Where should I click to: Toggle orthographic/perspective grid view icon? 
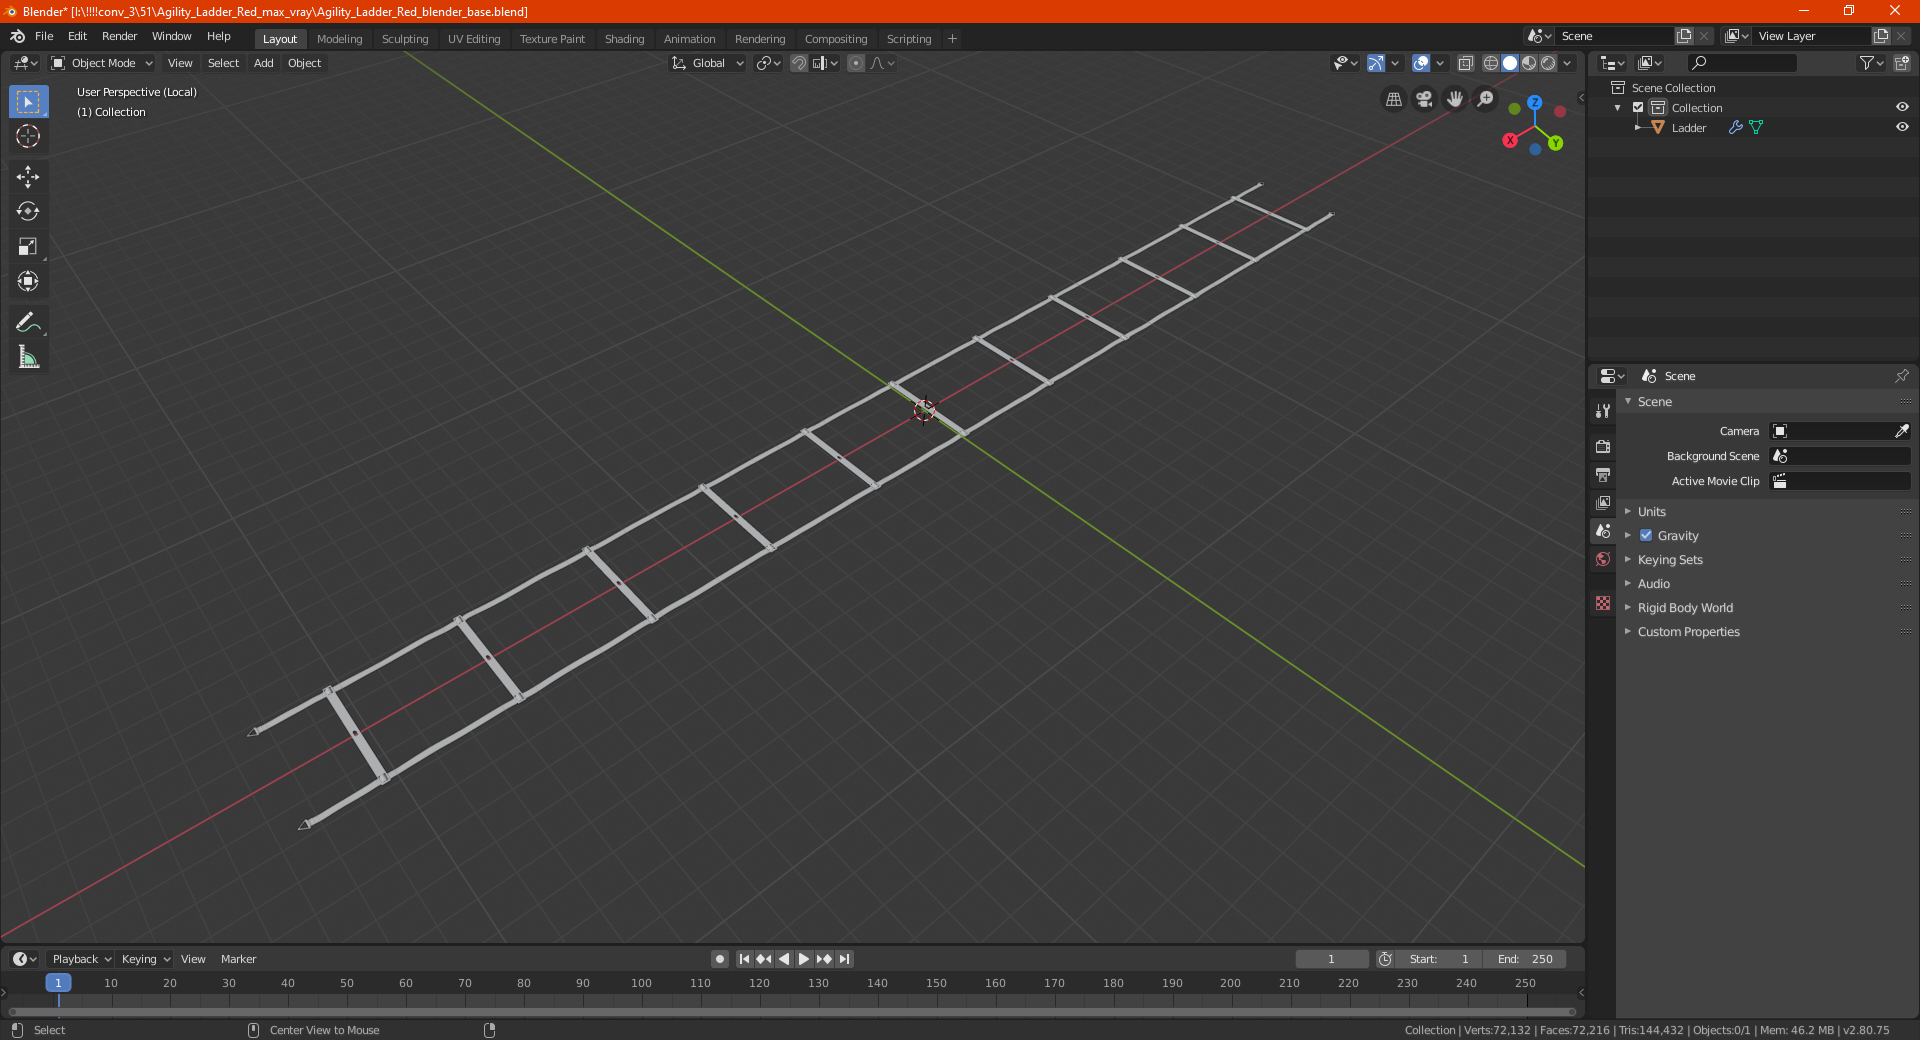1393,99
